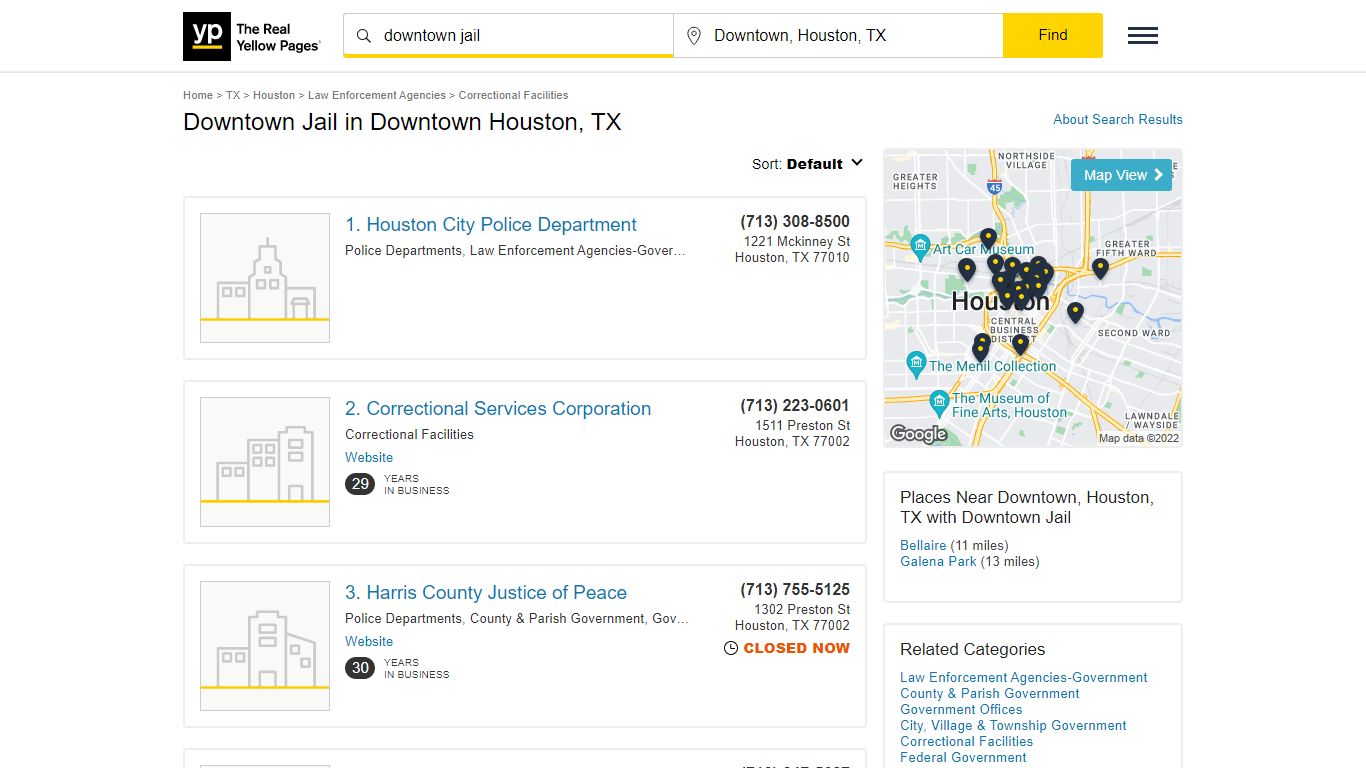Image resolution: width=1366 pixels, height=768 pixels.
Task: Open Law Enforcement Agencies-Government category
Action: coord(1024,677)
